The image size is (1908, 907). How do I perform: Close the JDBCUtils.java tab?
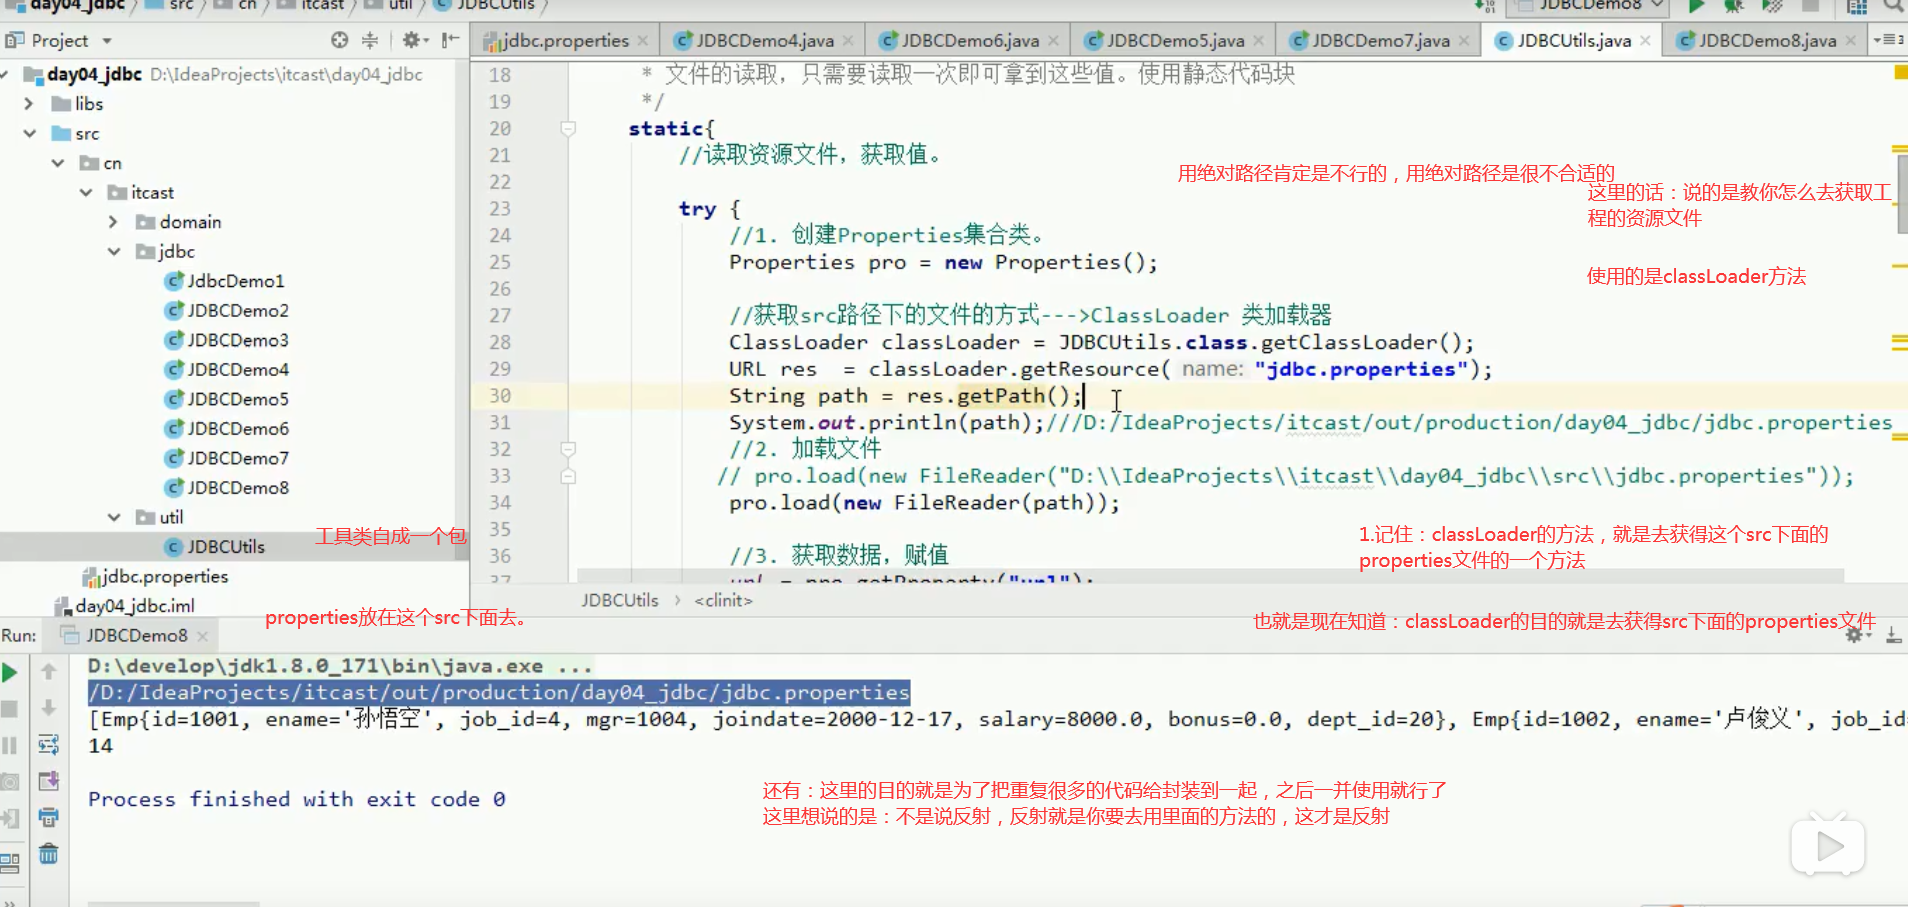[1644, 41]
